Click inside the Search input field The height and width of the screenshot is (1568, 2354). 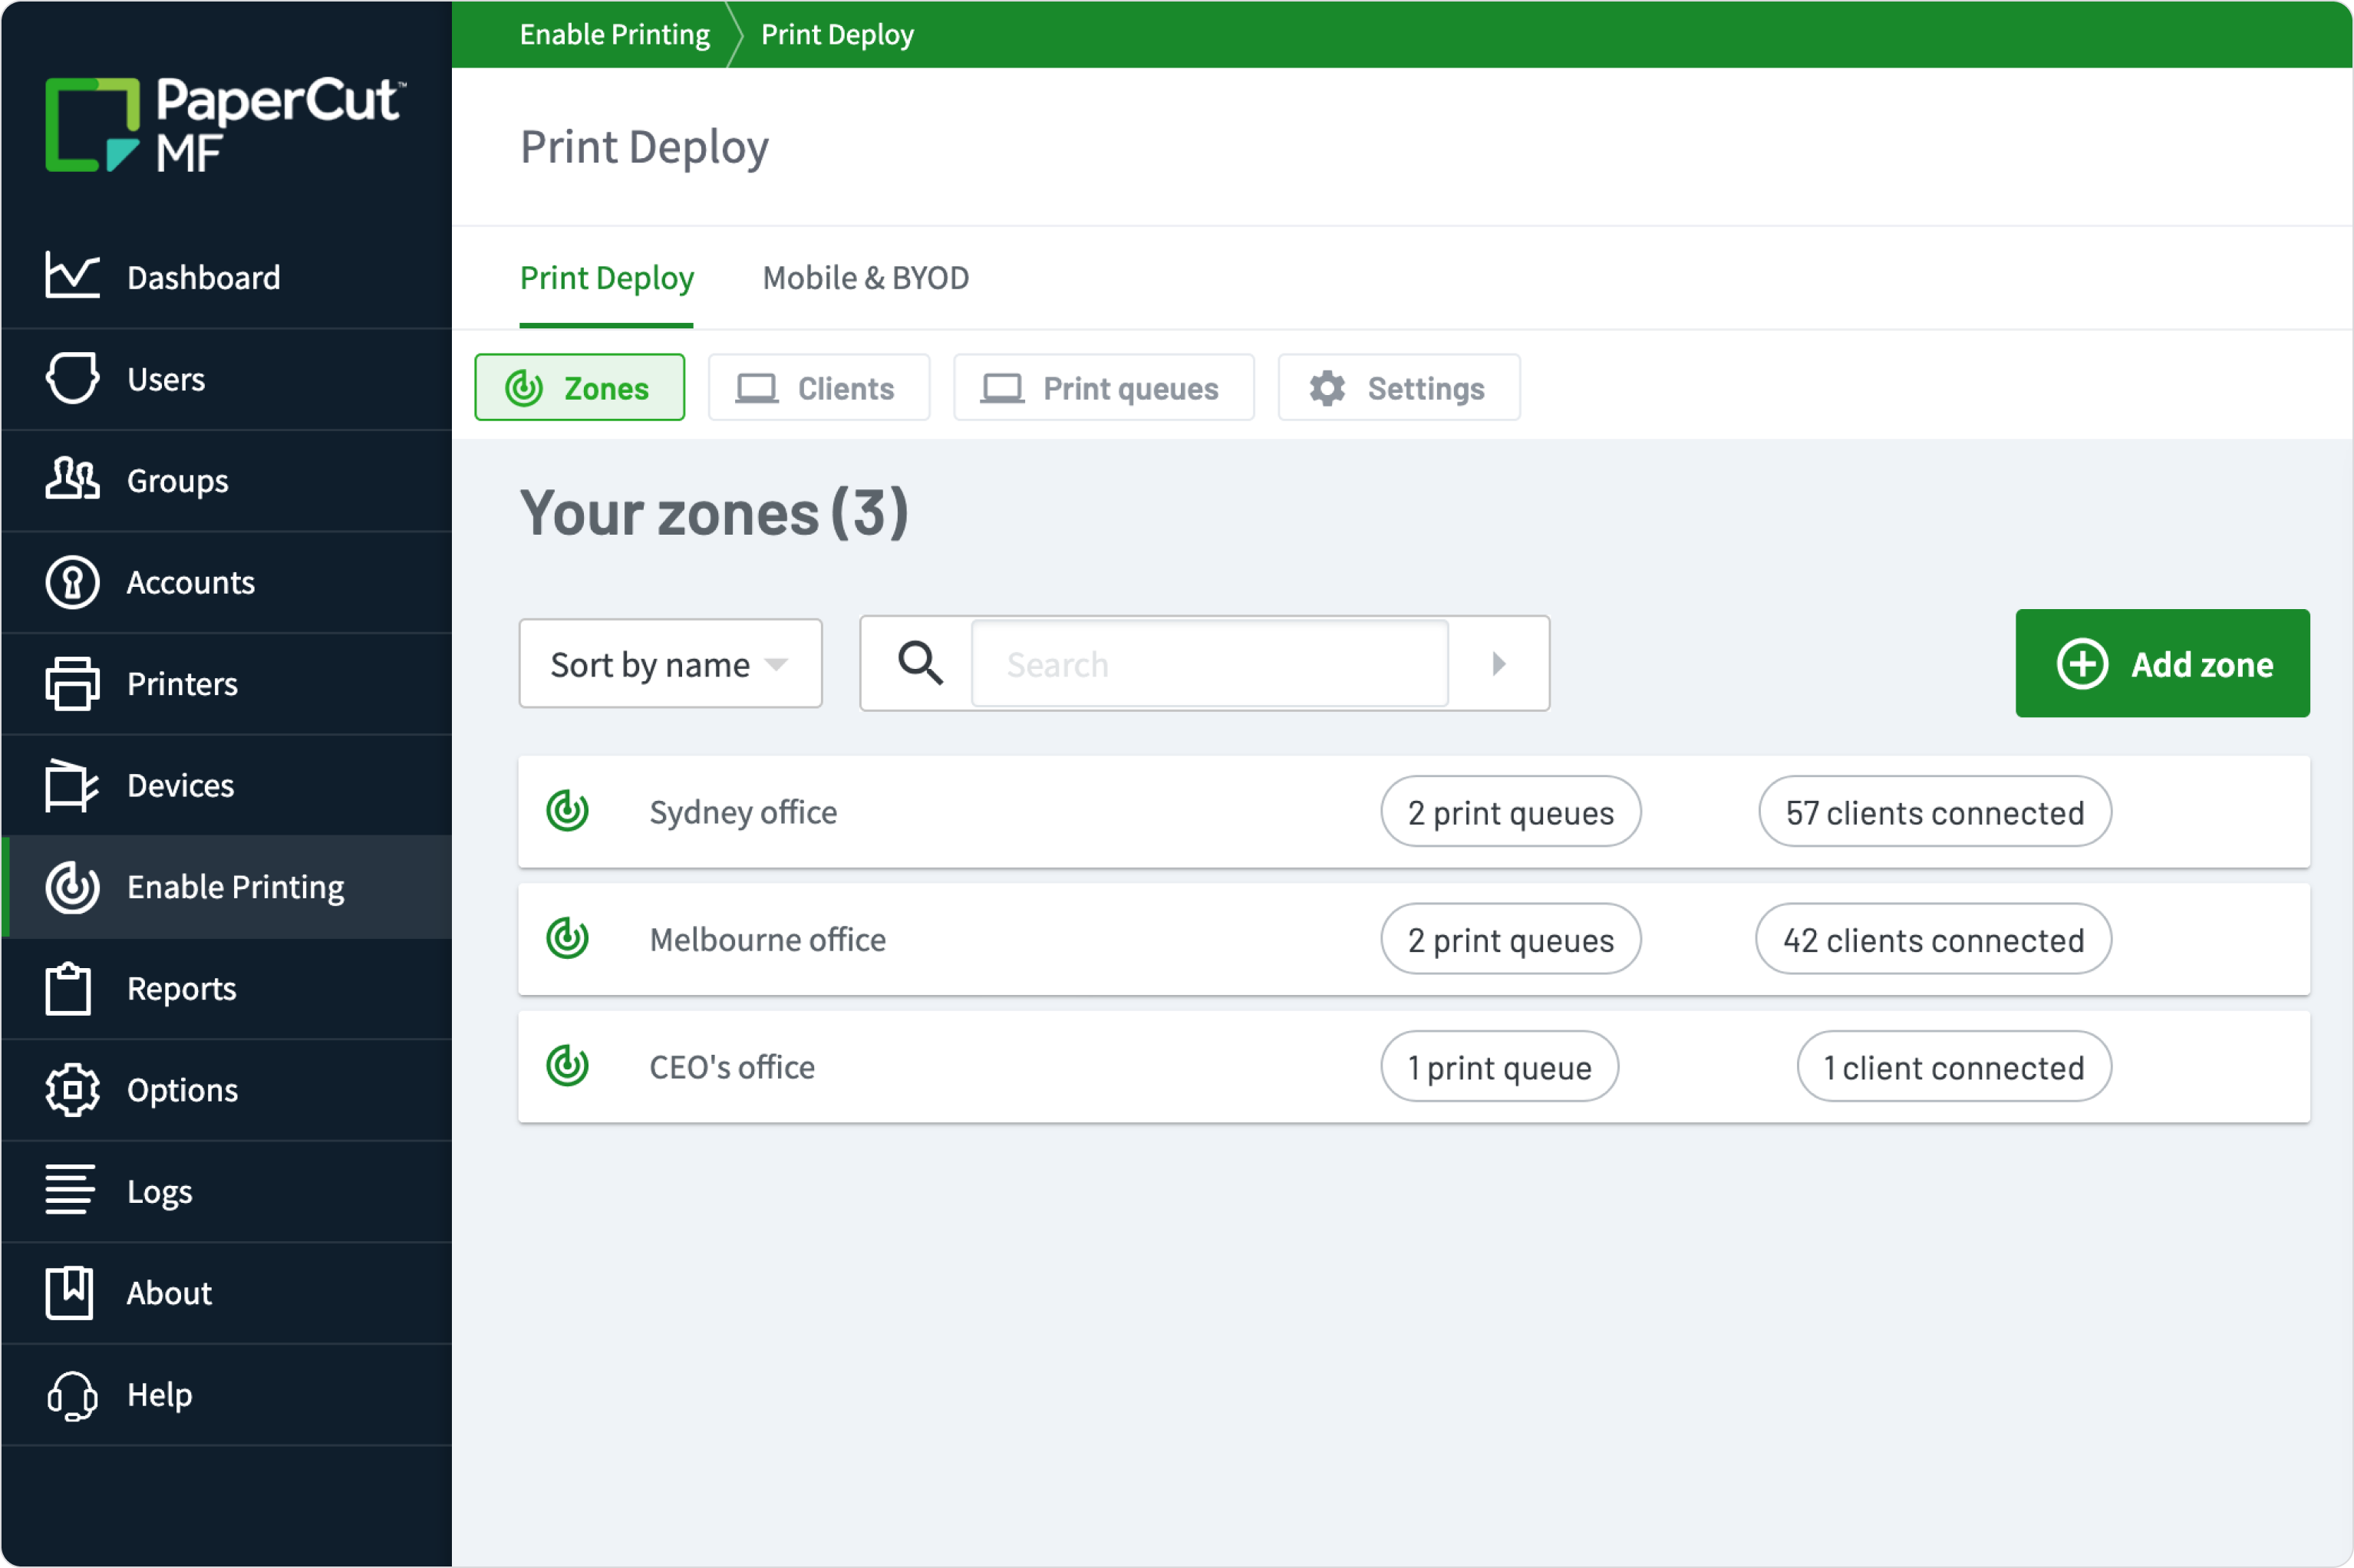pyautogui.click(x=1210, y=664)
